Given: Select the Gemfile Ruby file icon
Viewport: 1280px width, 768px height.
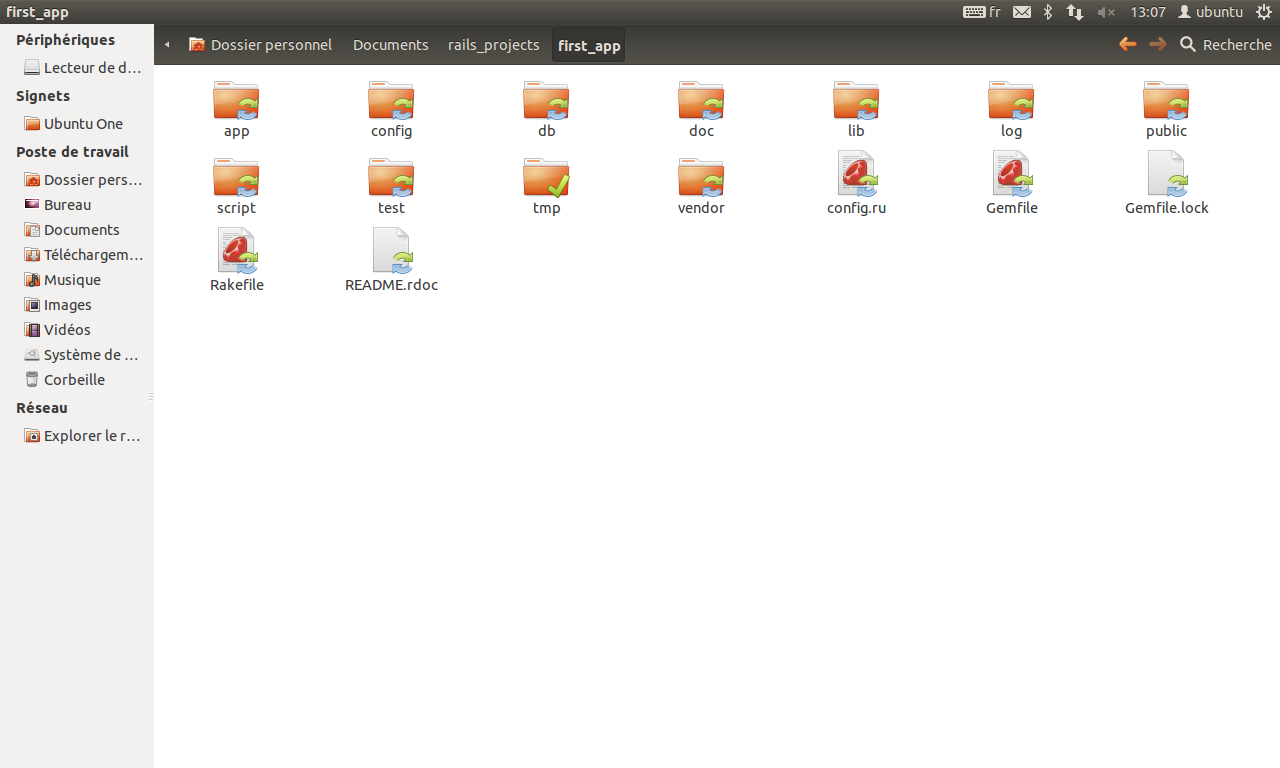Looking at the screenshot, I should (1012, 174).
